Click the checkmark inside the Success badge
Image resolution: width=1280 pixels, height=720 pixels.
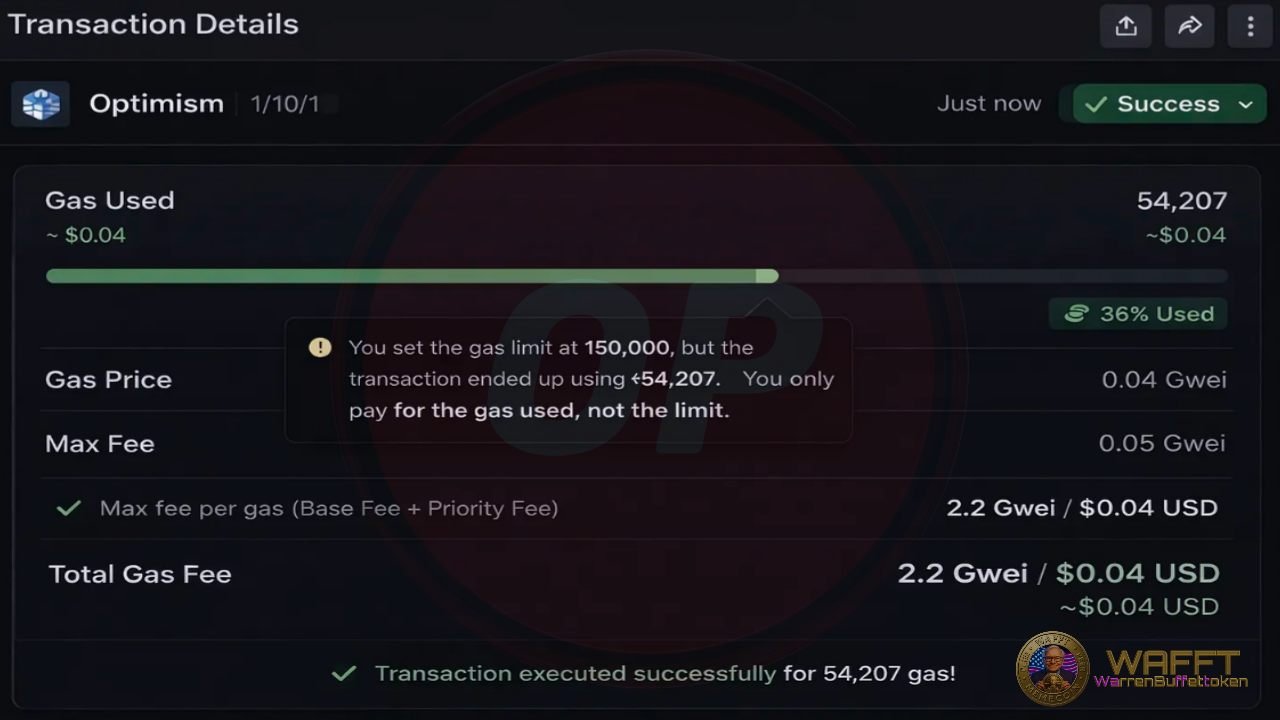point(1096,104)
